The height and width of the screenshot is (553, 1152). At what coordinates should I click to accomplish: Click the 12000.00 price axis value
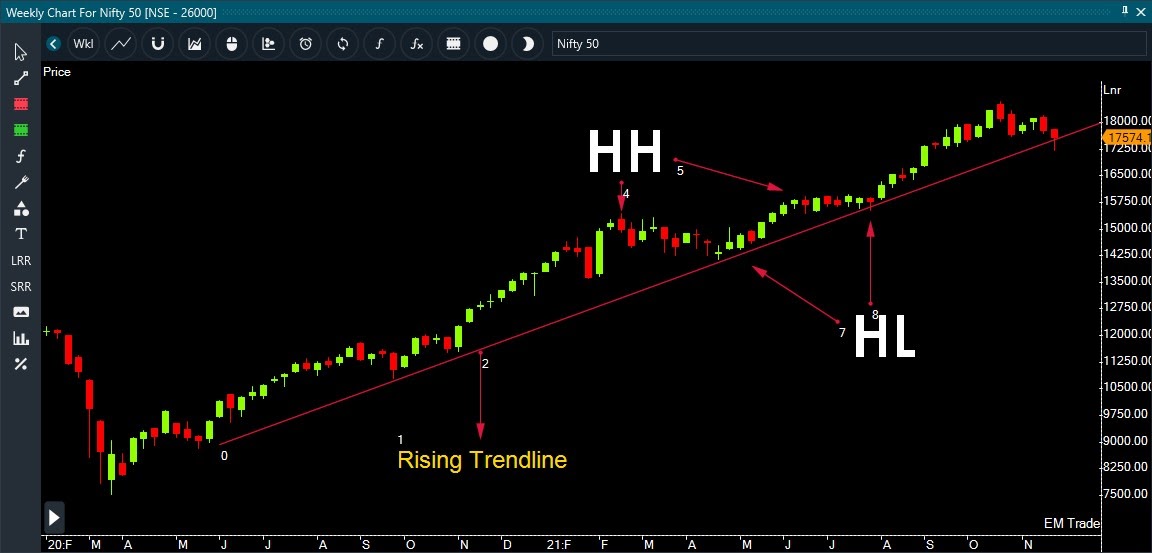point(1127,334)
